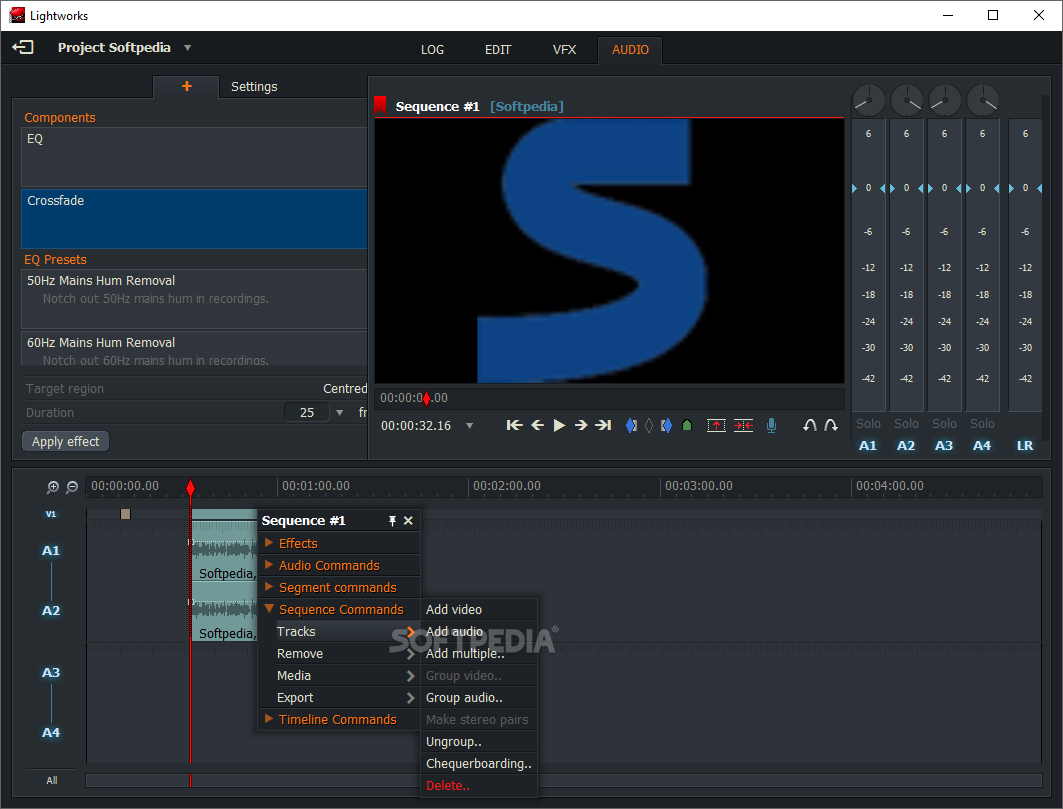Toggle the A1 mixer channel label
This screenshot has height=809, width=1063.
868,446
